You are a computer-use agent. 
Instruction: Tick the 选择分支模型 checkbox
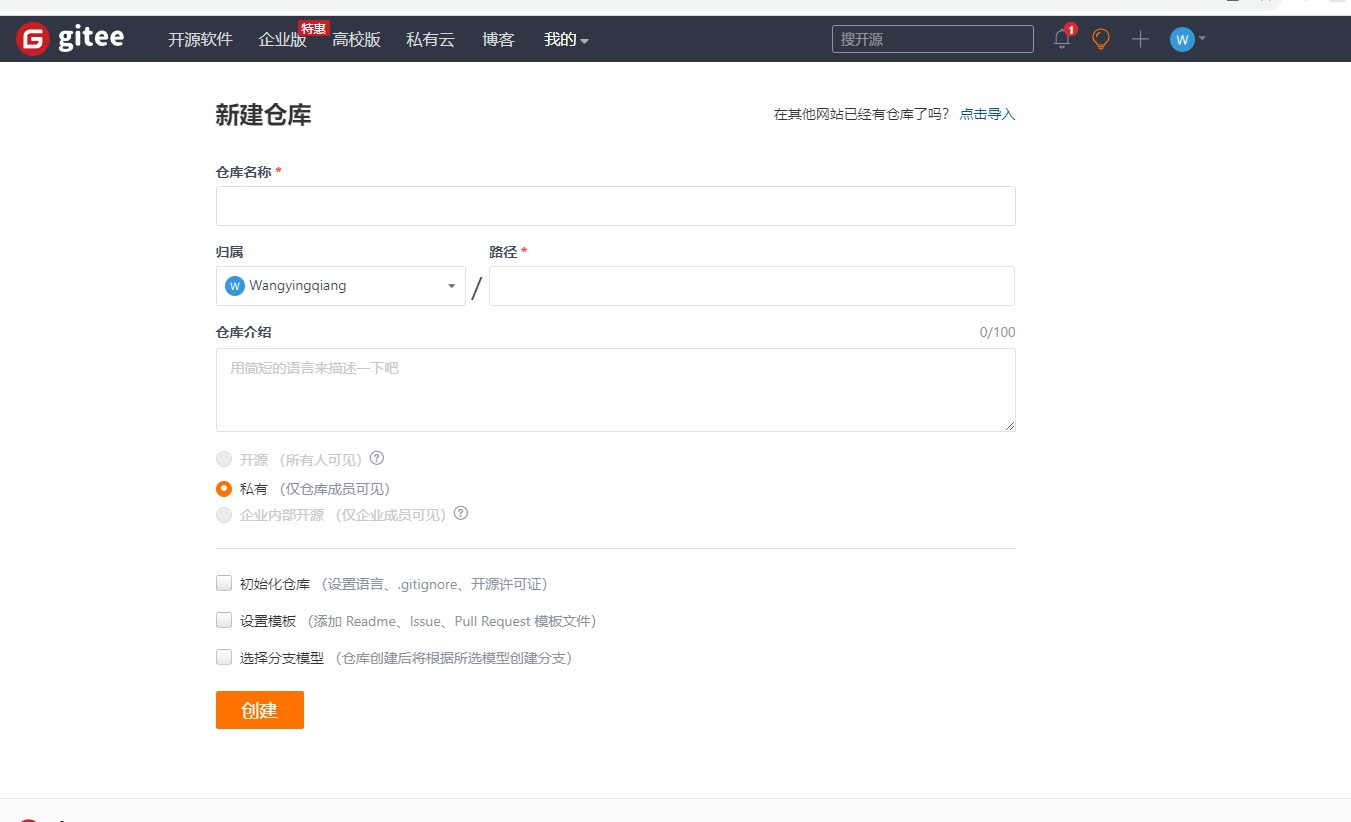pos(224,657)
